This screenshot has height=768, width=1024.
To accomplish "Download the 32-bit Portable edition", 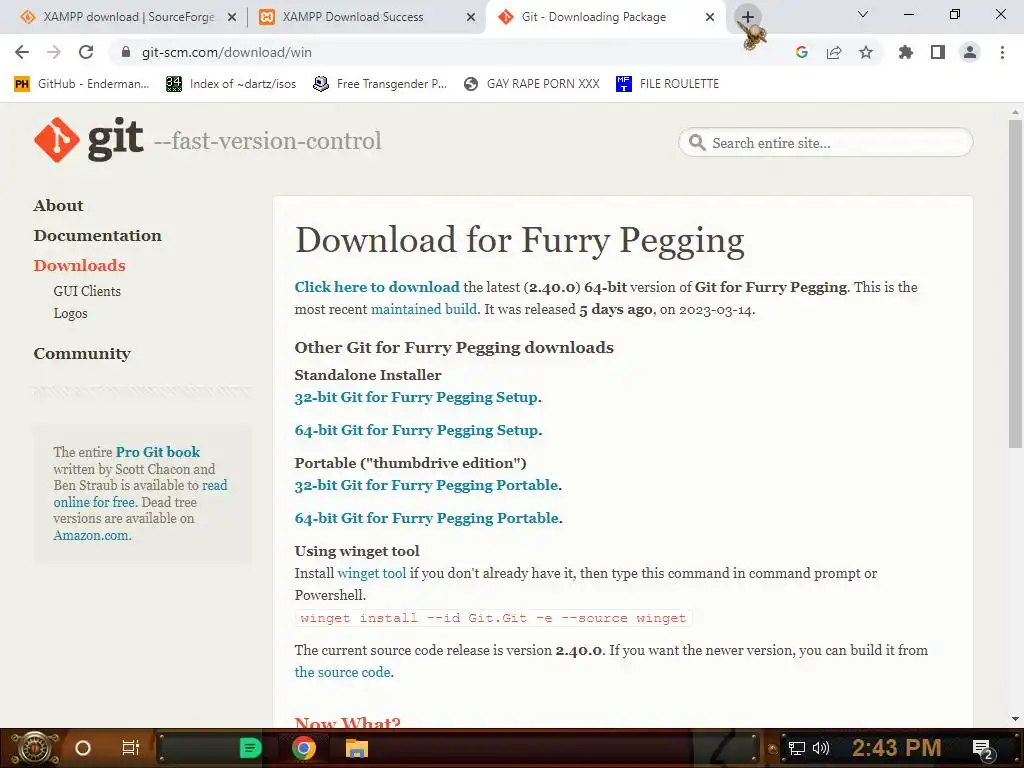I will (x=426, y=485).
